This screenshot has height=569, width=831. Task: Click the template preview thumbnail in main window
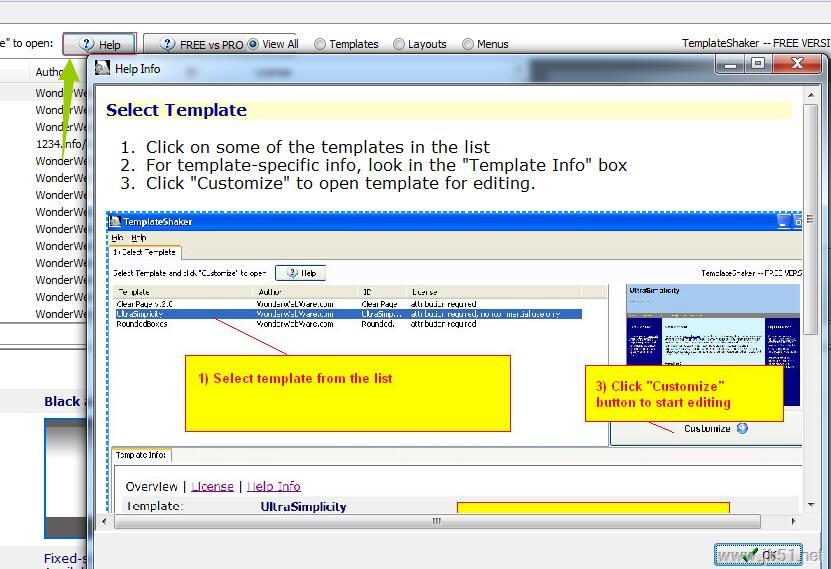pyautogui.click(x=66, y=478)
